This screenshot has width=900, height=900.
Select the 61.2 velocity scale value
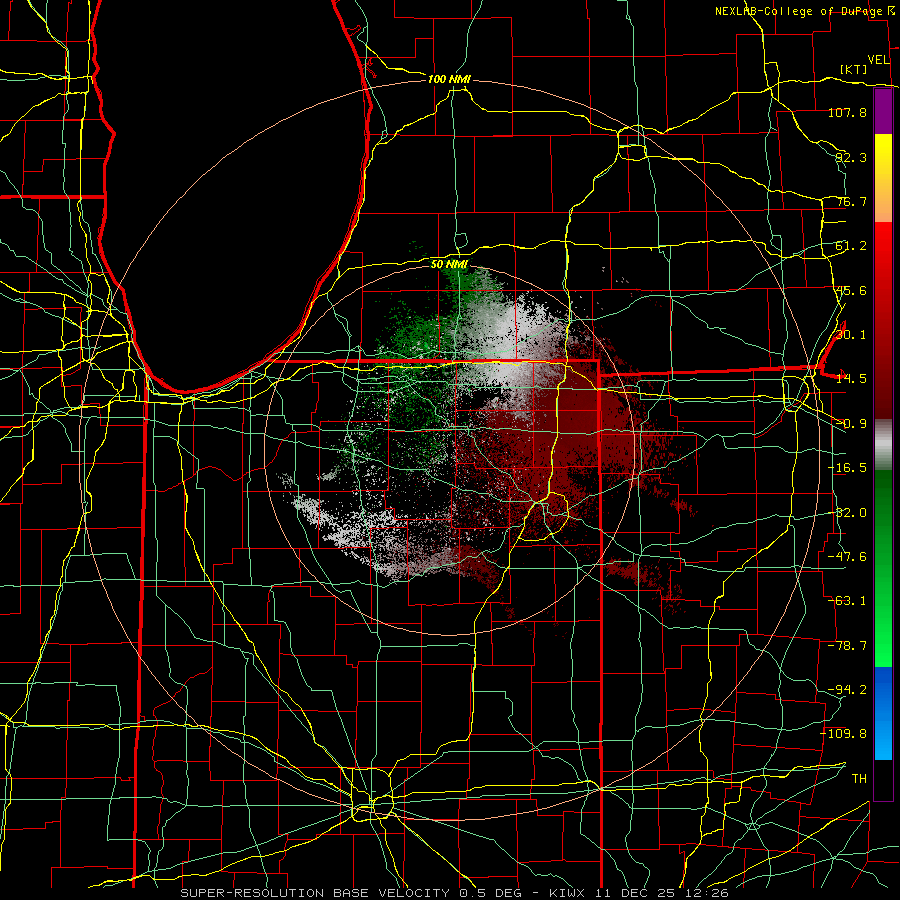coord(851,246)
